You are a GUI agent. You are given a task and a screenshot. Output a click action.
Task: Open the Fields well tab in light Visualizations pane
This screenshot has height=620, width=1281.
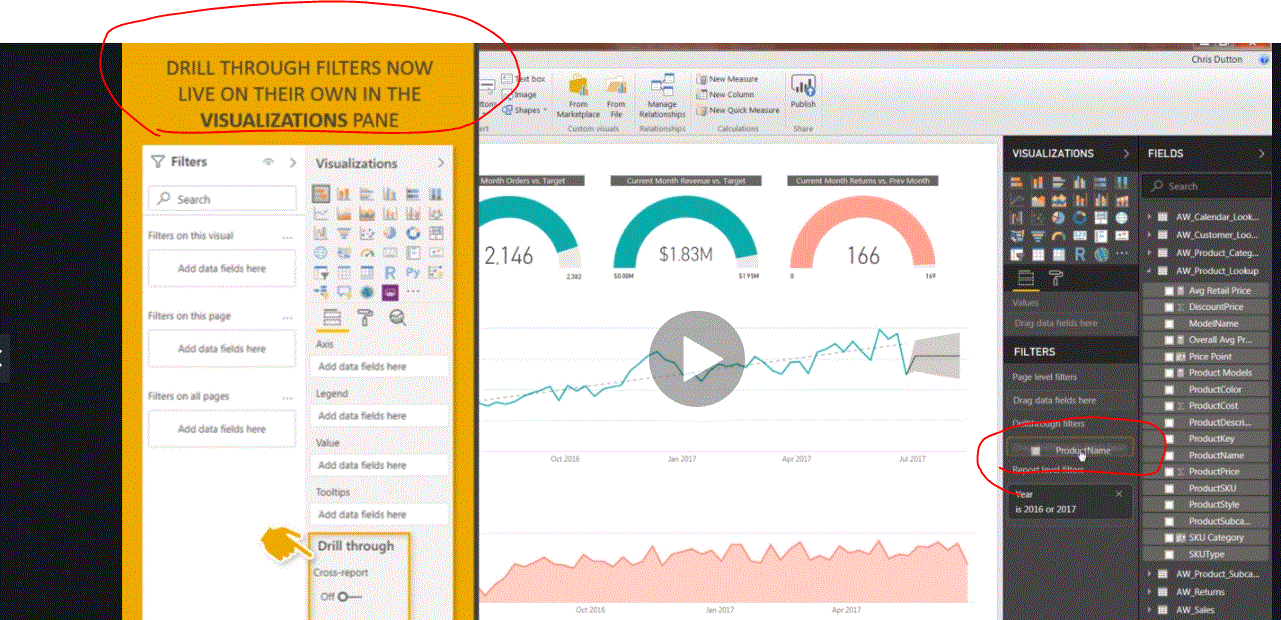coord(332,318)
